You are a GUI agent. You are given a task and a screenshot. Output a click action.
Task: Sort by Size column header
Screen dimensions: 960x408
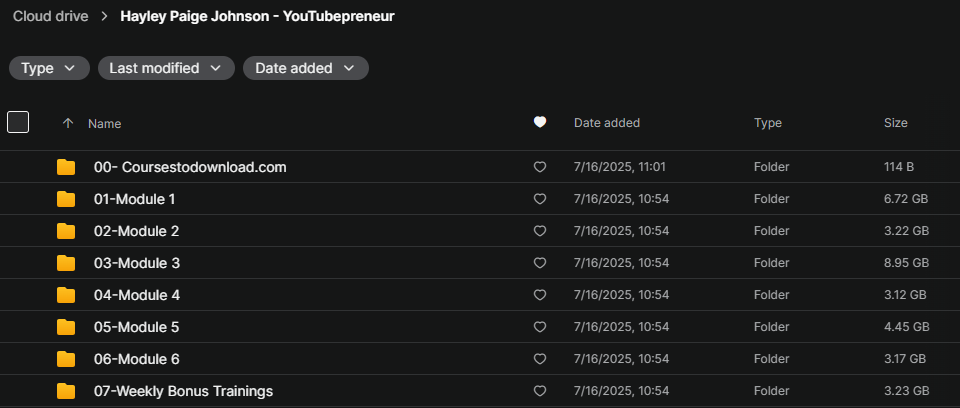click(895, 123)
